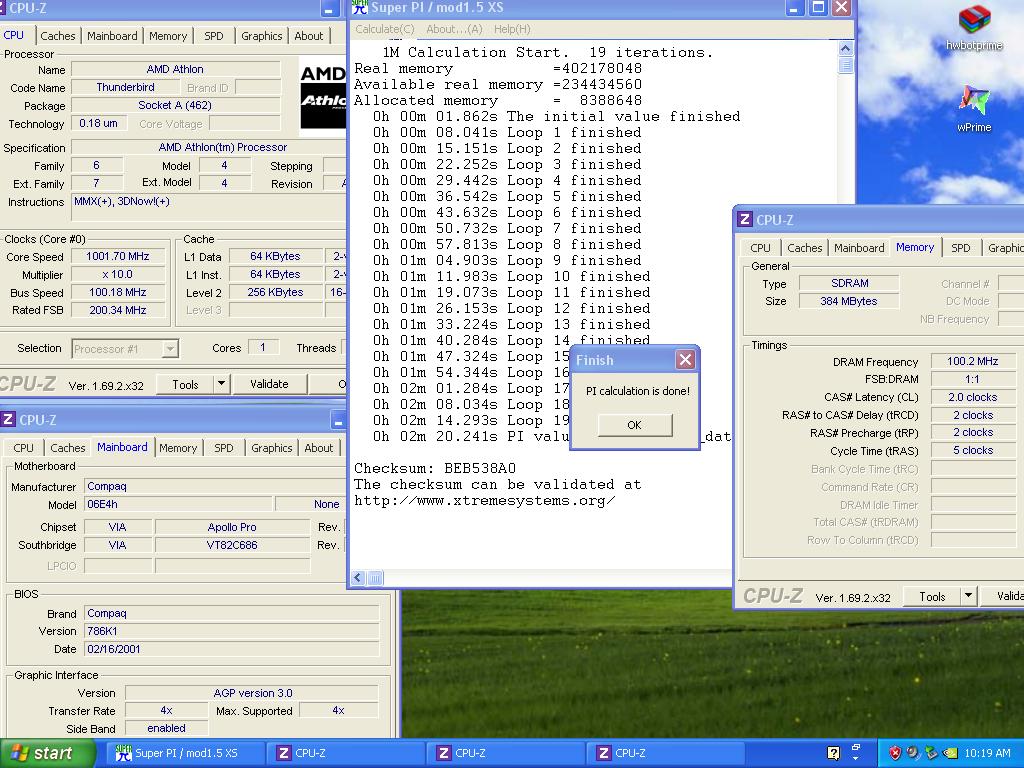Screen dimensions: 1024x768
Task: Expand Tools dropdown arrow in CPU-Z Memory window
Action: [x=968, y=596]
